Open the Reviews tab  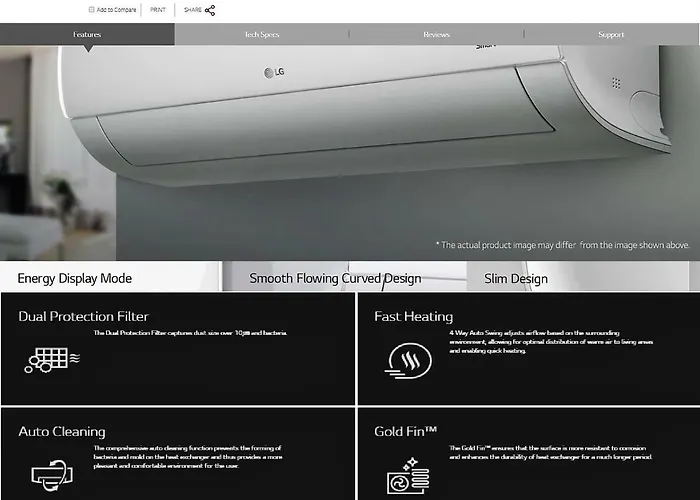(x=436, y=35)
